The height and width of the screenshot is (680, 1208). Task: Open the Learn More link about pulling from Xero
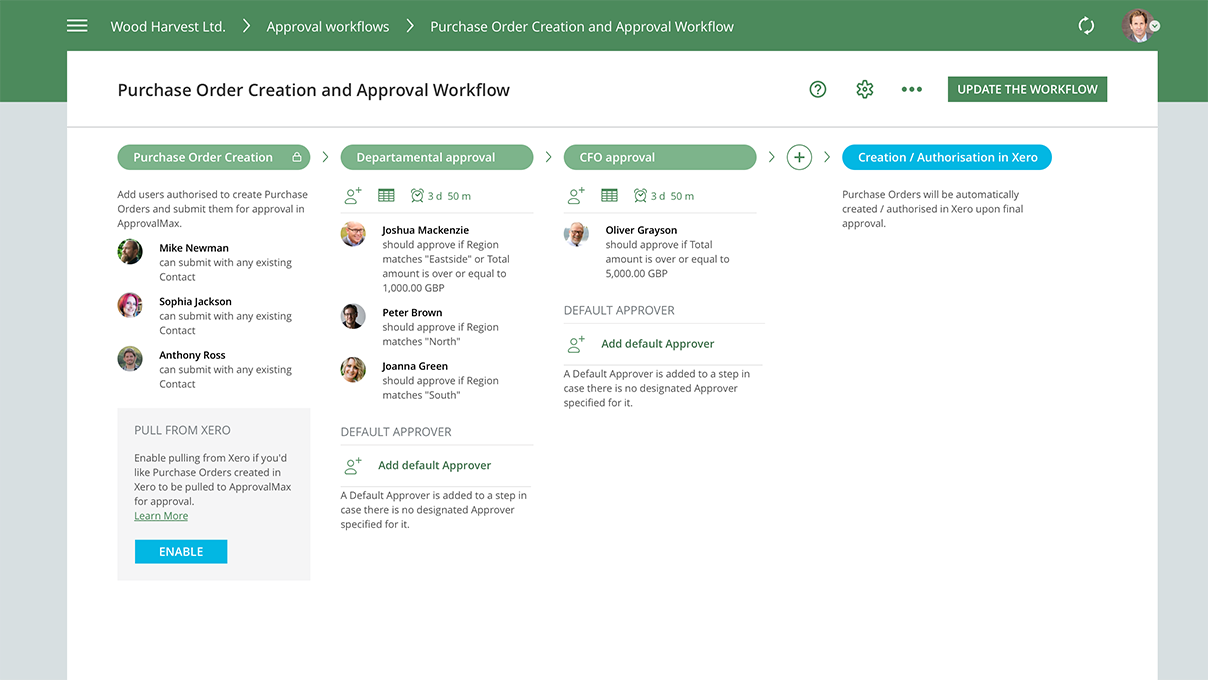coord(160,515)
